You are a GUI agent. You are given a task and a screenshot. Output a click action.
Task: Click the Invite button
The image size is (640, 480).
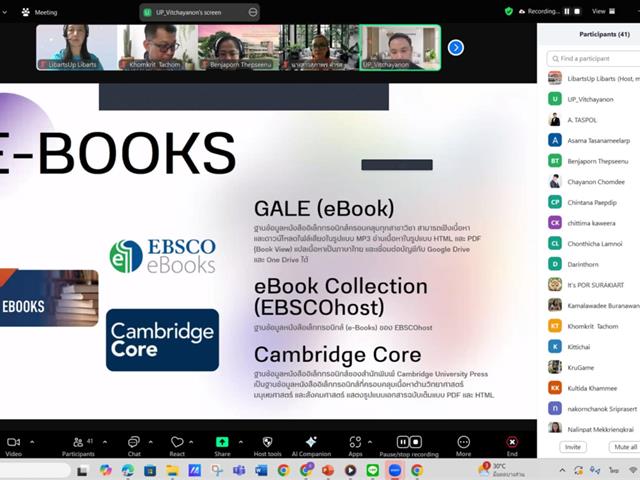point(573,447)
